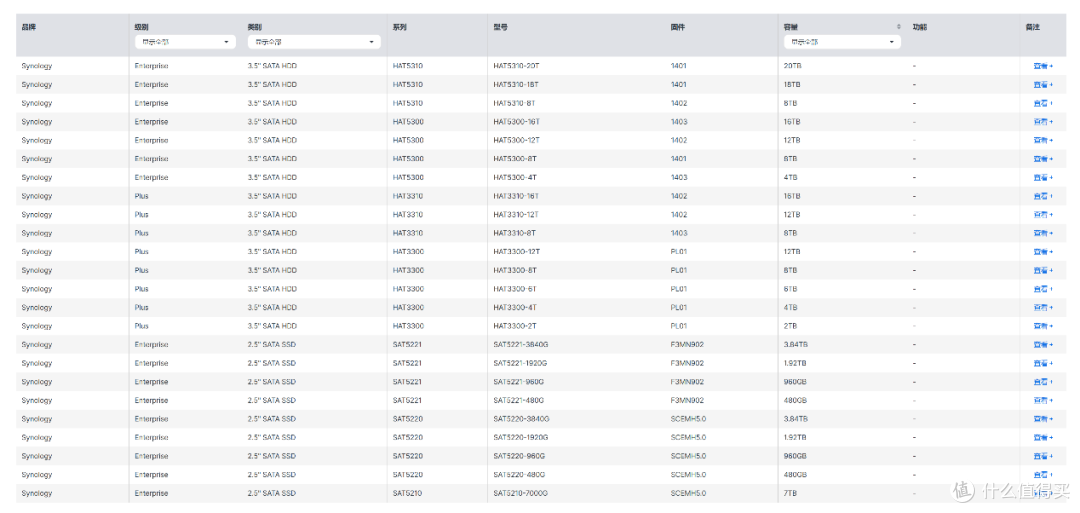Open the 类别 filter dropdown

tap(314, 42)
